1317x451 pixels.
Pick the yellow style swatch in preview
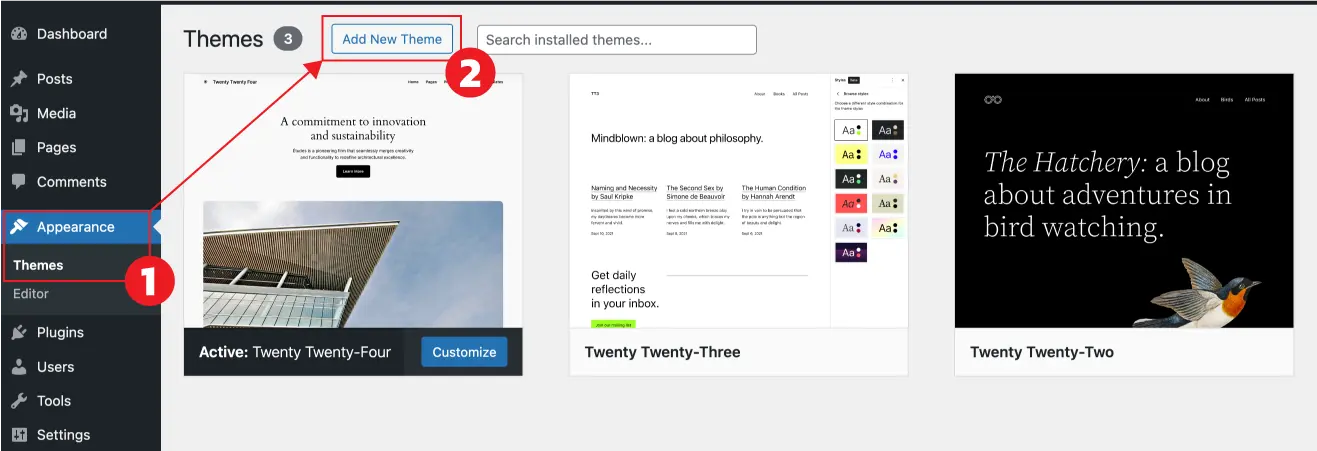click(850, 155)
